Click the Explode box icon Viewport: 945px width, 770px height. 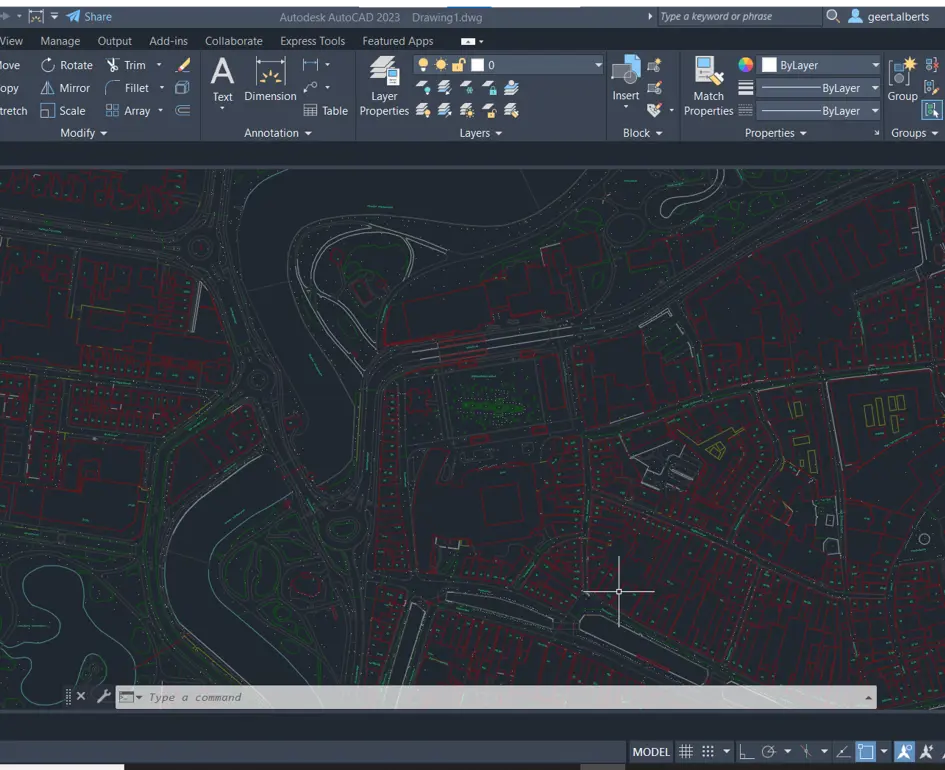(182, 88)
